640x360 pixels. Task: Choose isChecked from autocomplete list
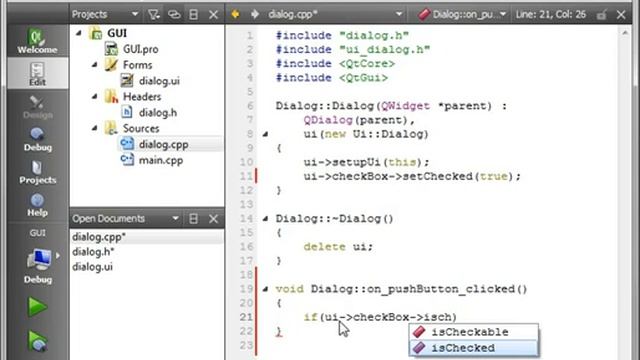(x=473, y=348)
